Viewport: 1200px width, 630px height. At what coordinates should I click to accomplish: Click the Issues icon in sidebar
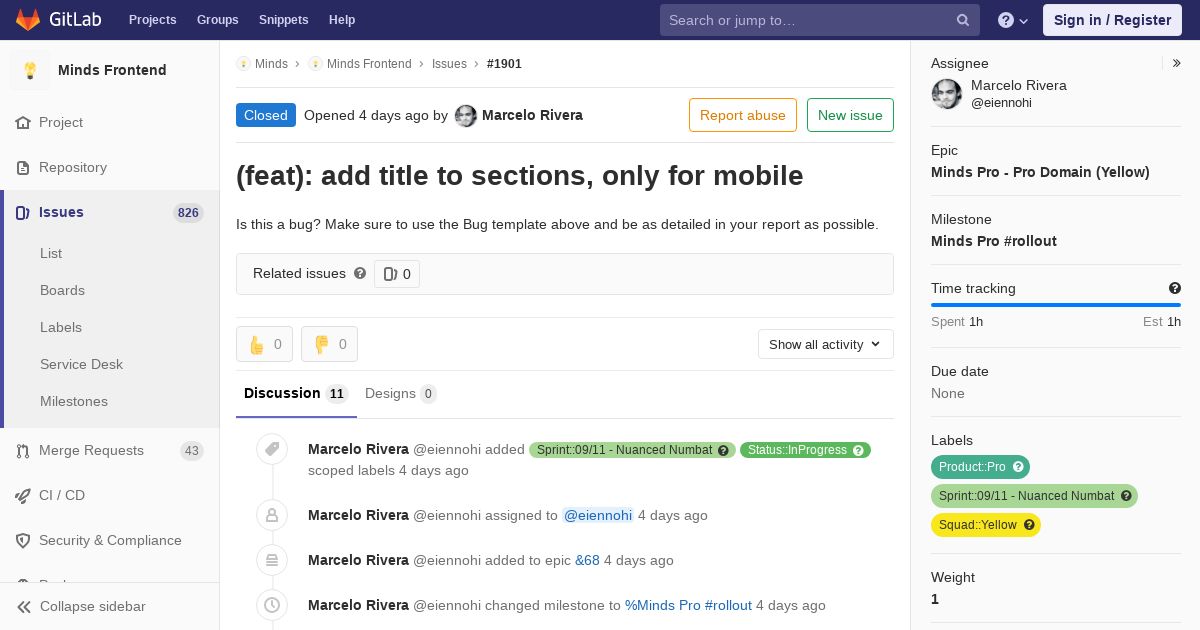pos(23,212)
